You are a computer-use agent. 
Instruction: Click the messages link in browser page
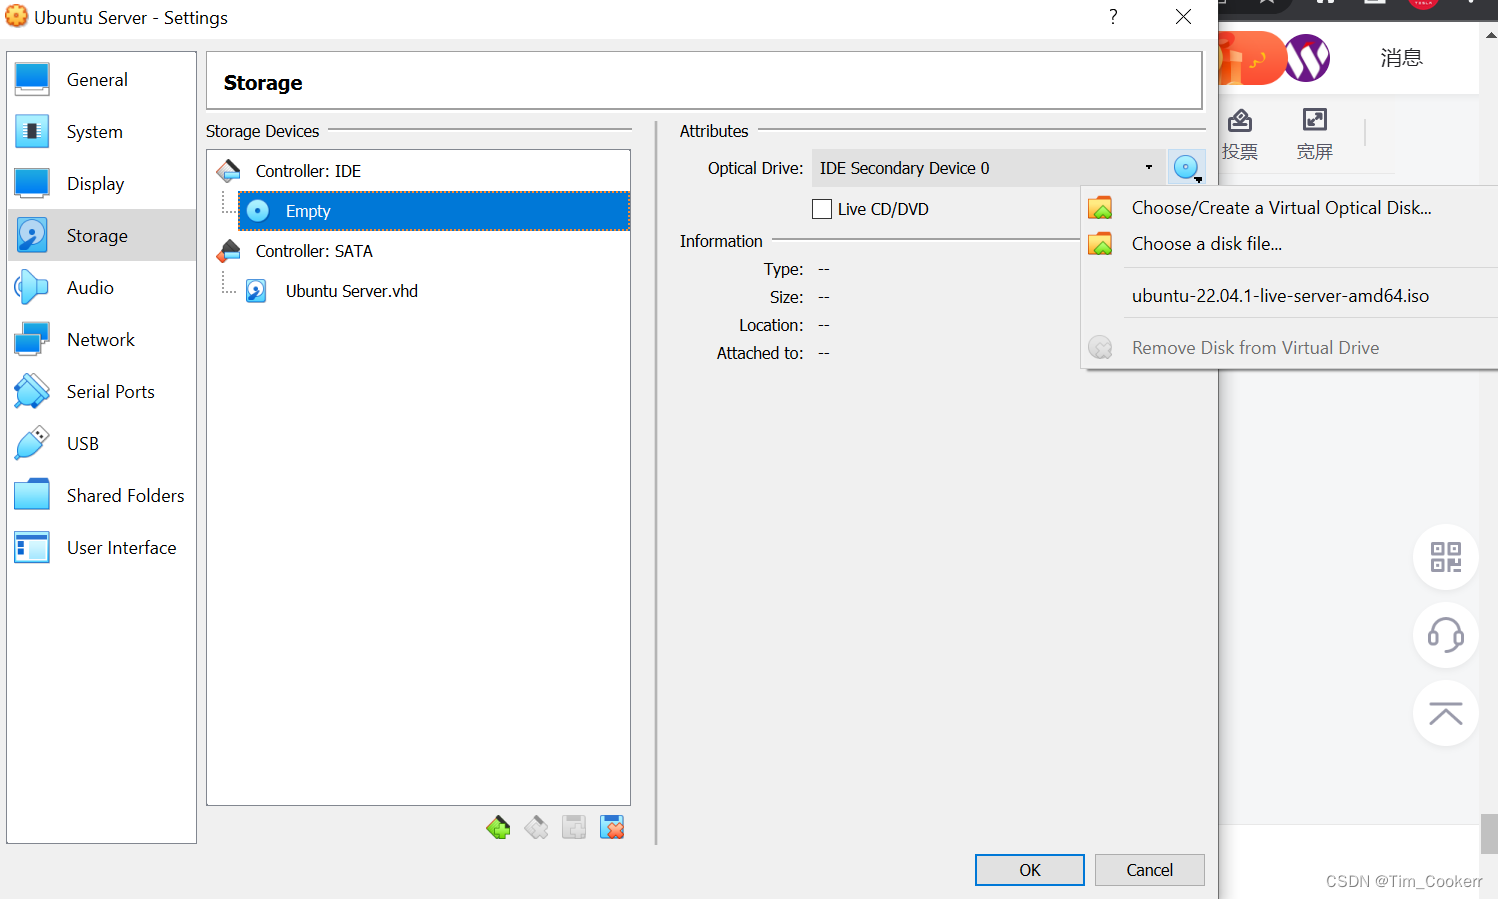pos(1401,58)
